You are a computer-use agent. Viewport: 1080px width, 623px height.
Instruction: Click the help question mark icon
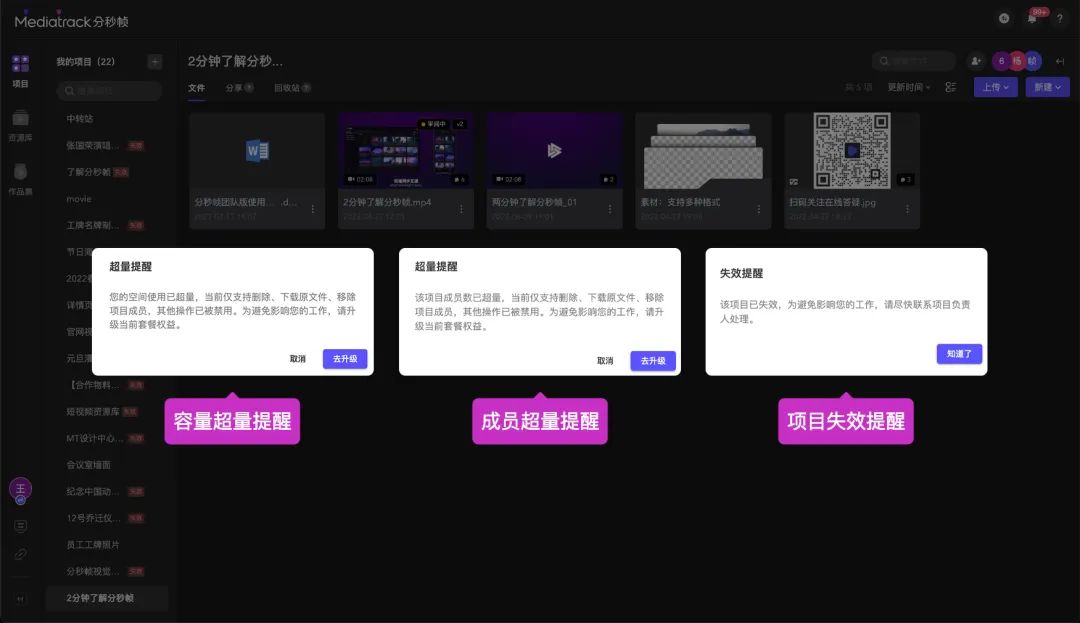pos(1059,19)
